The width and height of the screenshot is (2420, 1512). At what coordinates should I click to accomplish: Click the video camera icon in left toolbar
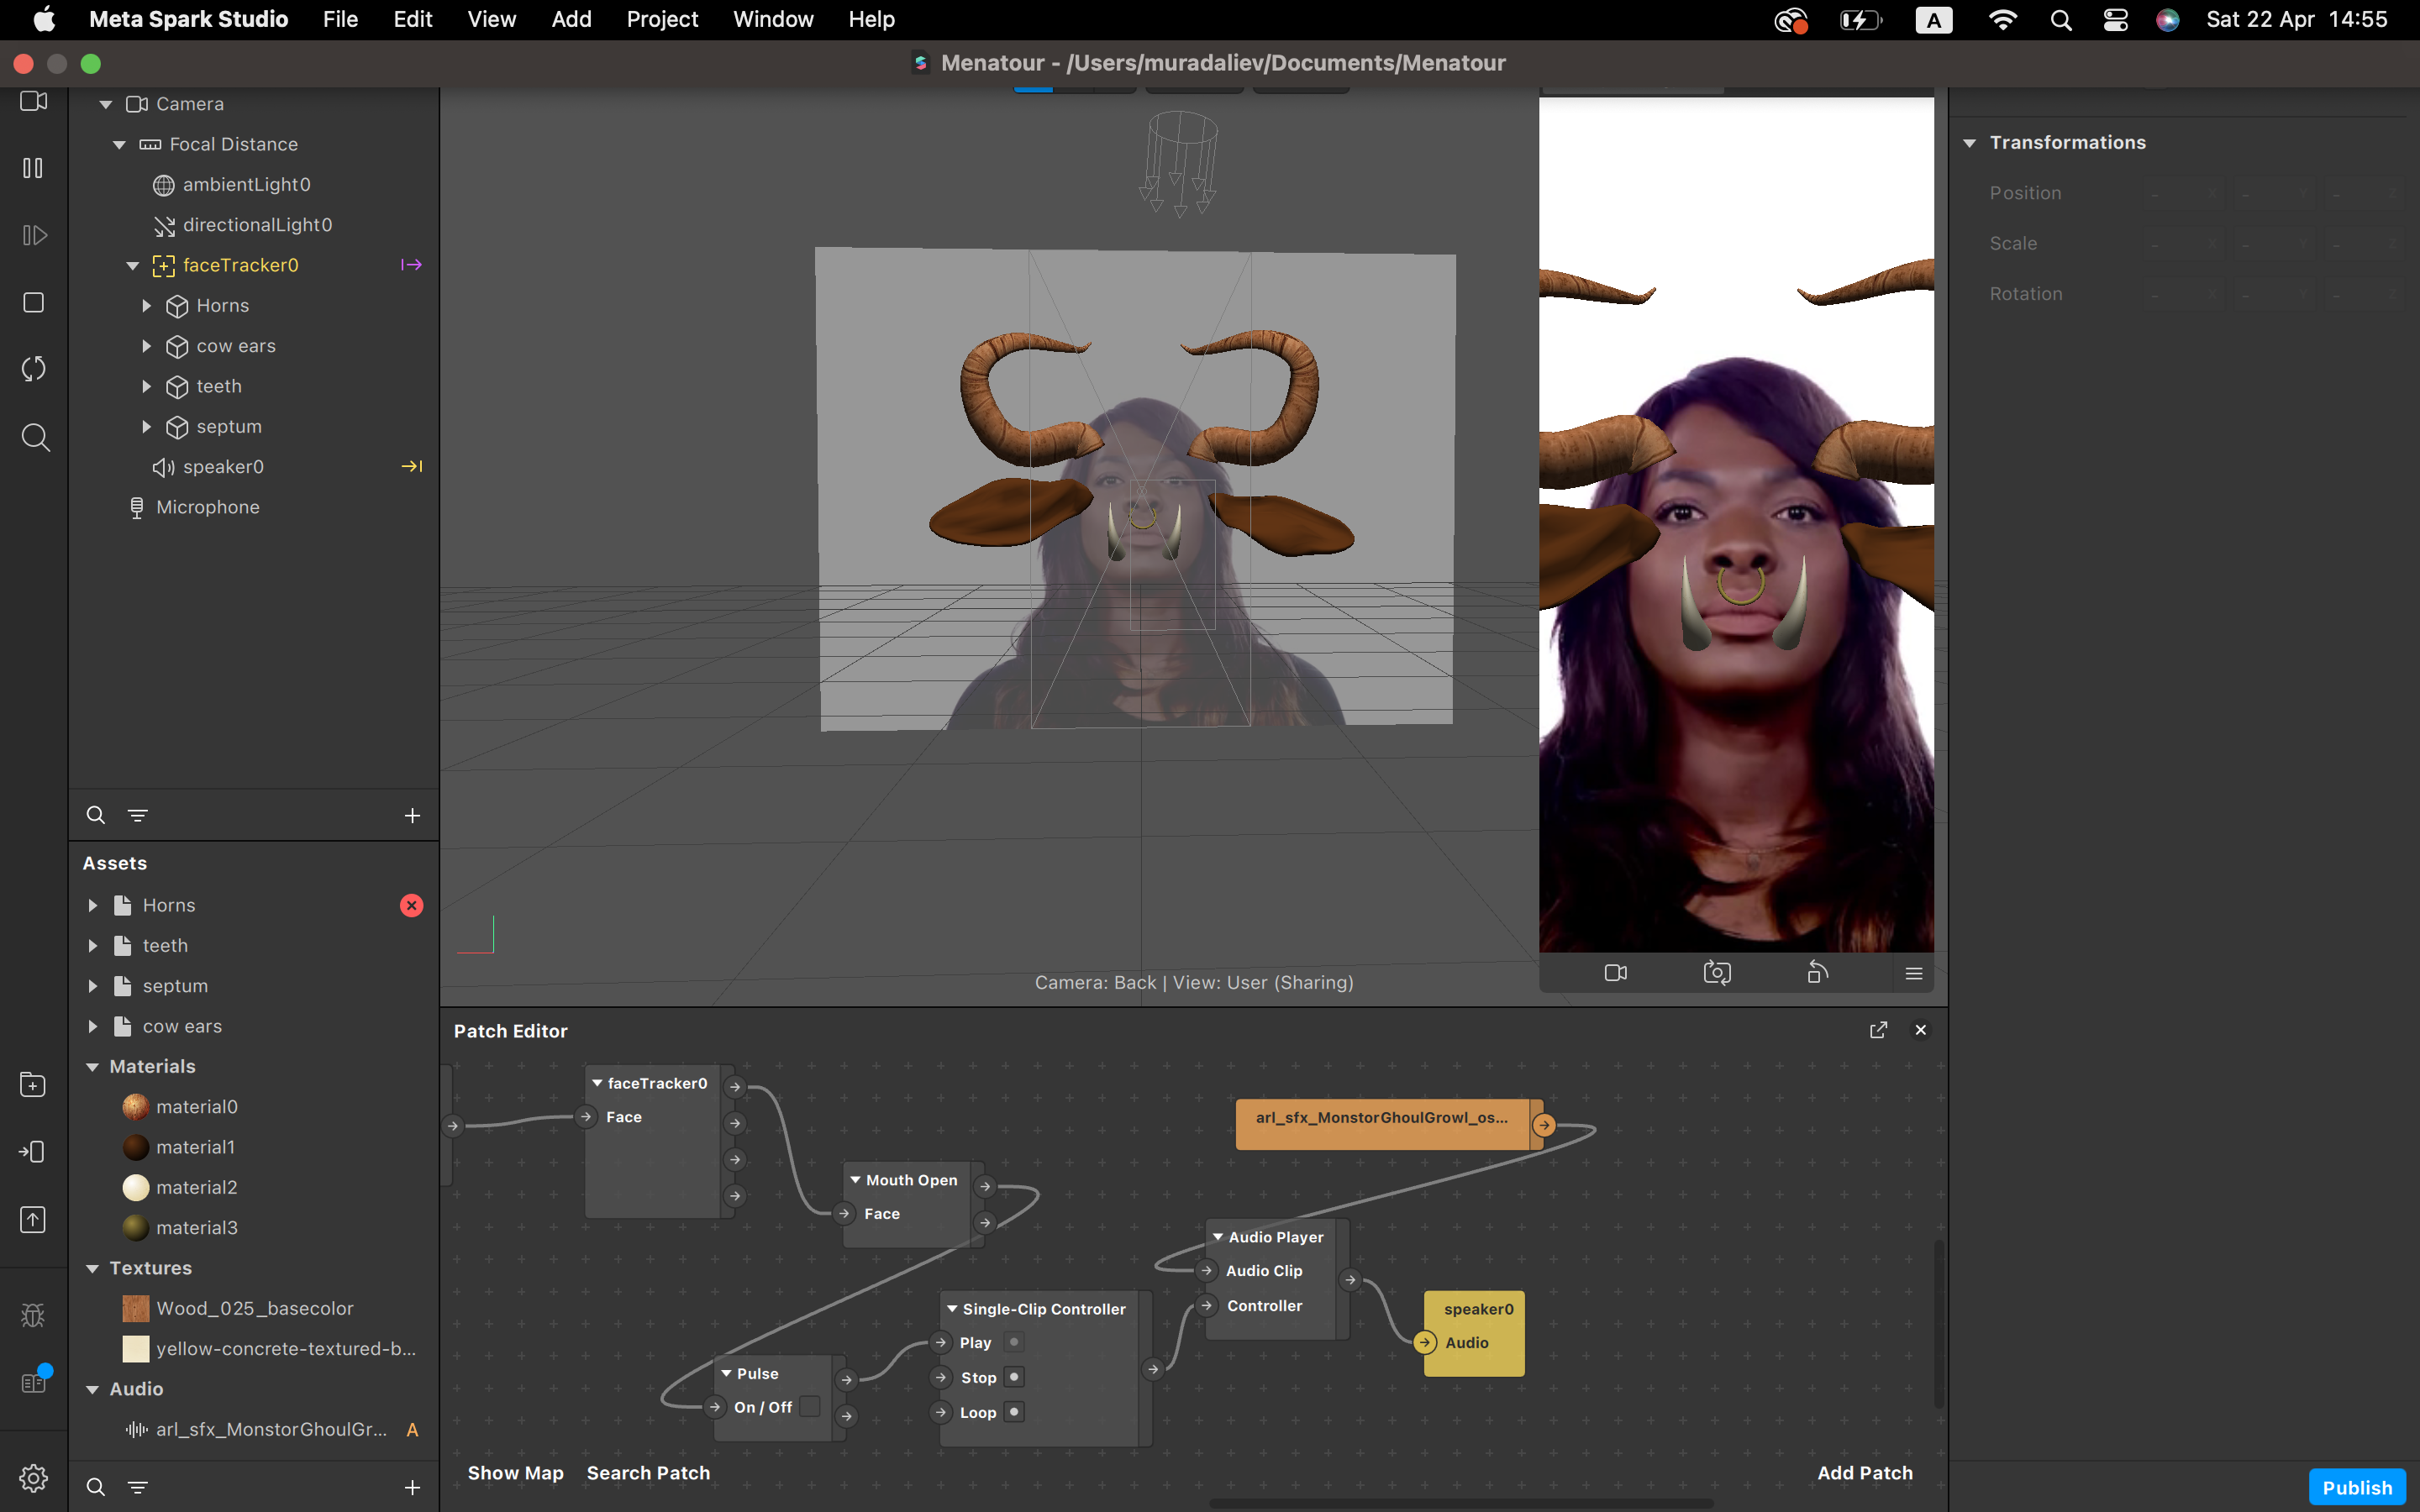pyautogui.click(x=34, y=101)
